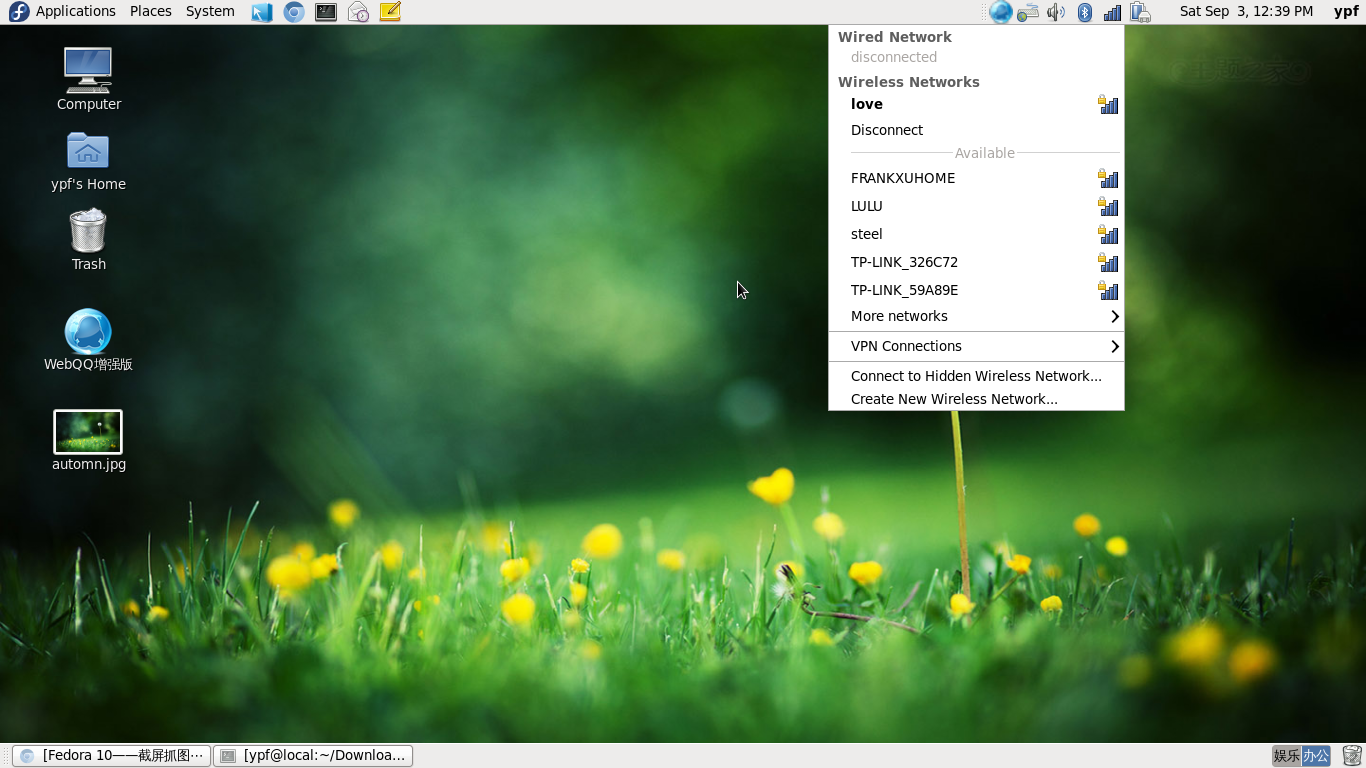Image resolution: width=1366 pixels, height=768 pixels.
Task: Choose Create New Wireless Network
Action: 953,398
